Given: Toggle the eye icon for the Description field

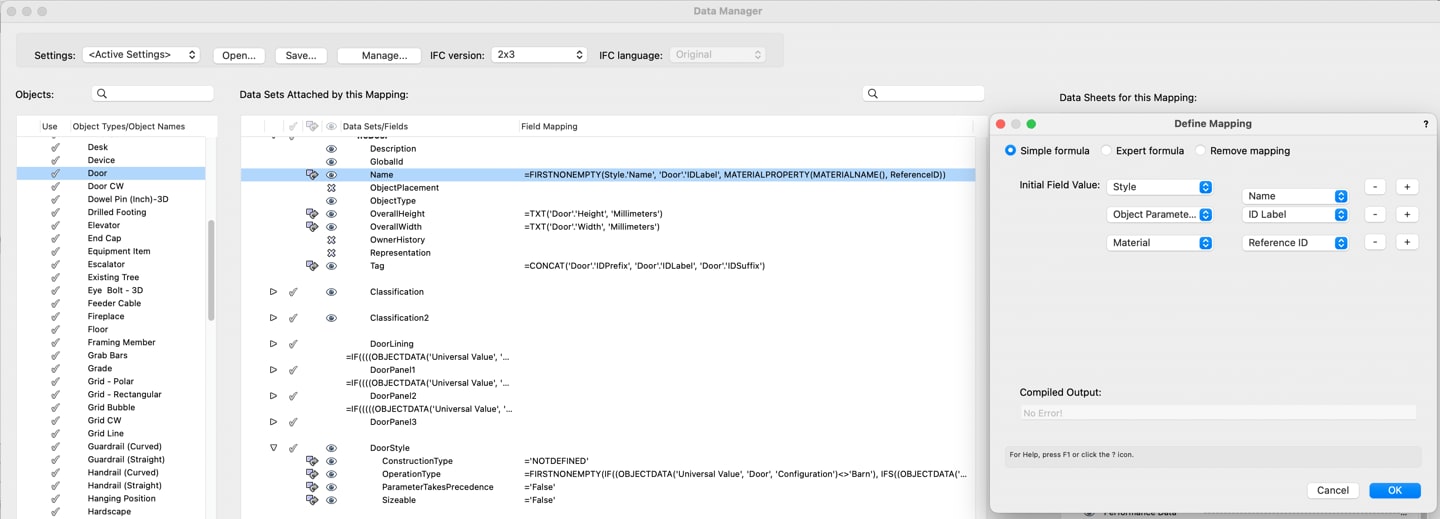Looking at the screenshot, I should pos(331,149).
